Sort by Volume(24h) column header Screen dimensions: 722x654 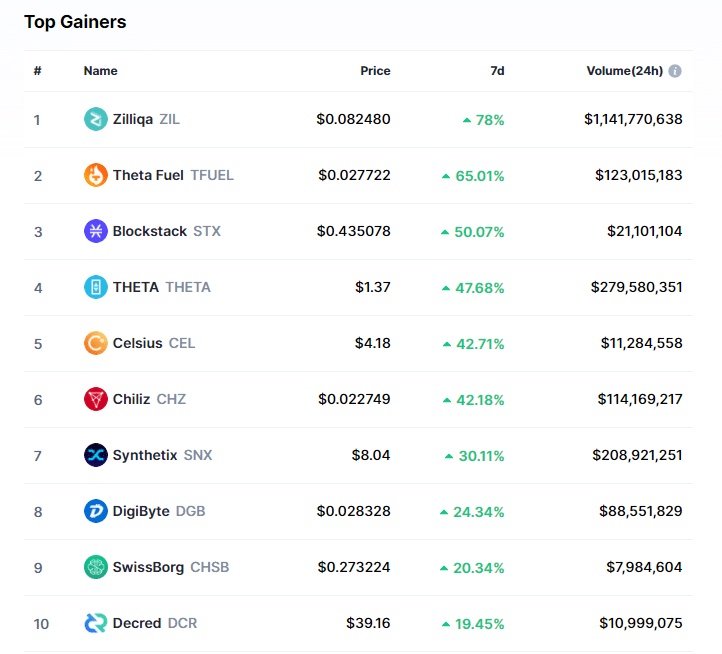pyautogui.click(x=624, y=71)
